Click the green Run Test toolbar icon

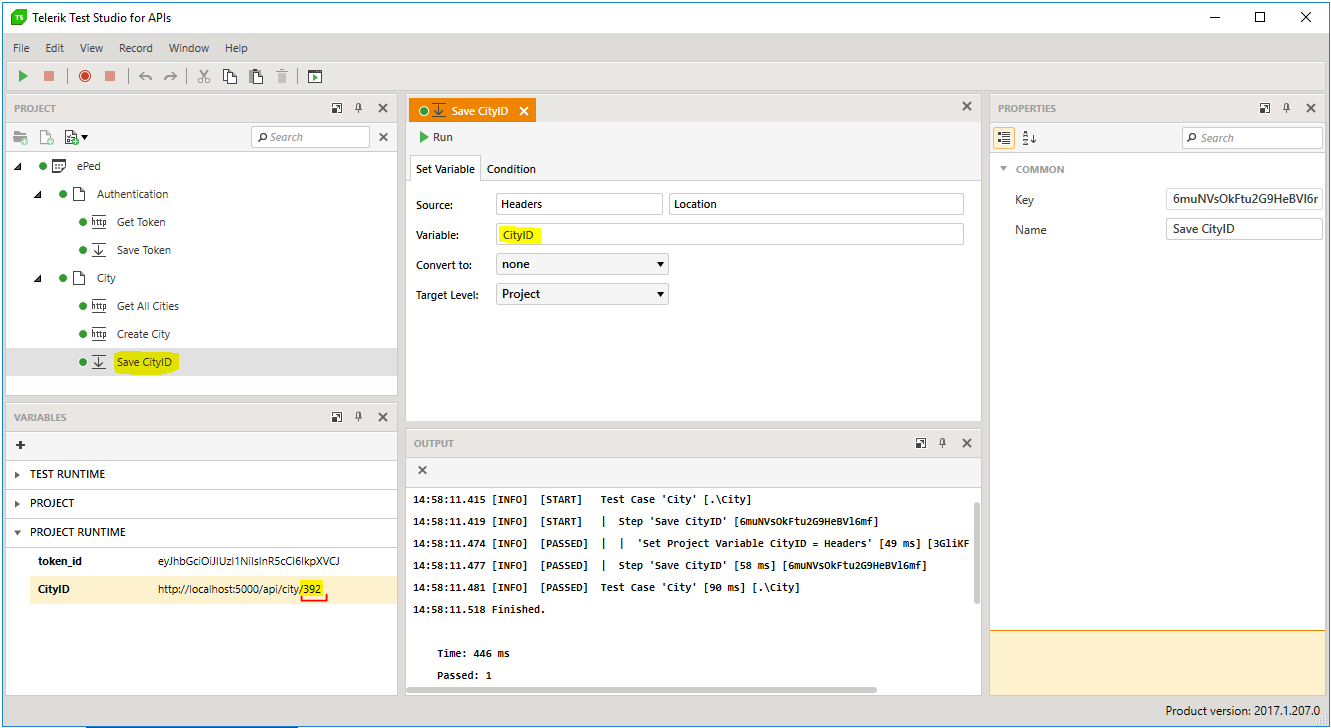pyautogui.click(x=24, y=76)
